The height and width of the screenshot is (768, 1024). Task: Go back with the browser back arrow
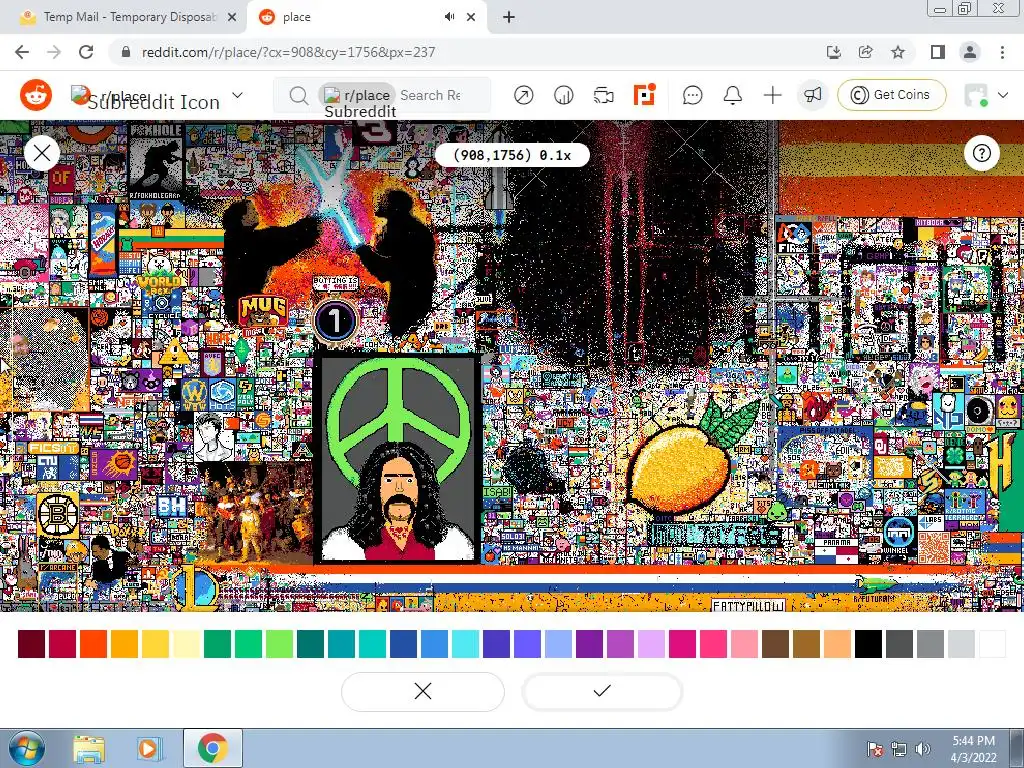[22, 52]
